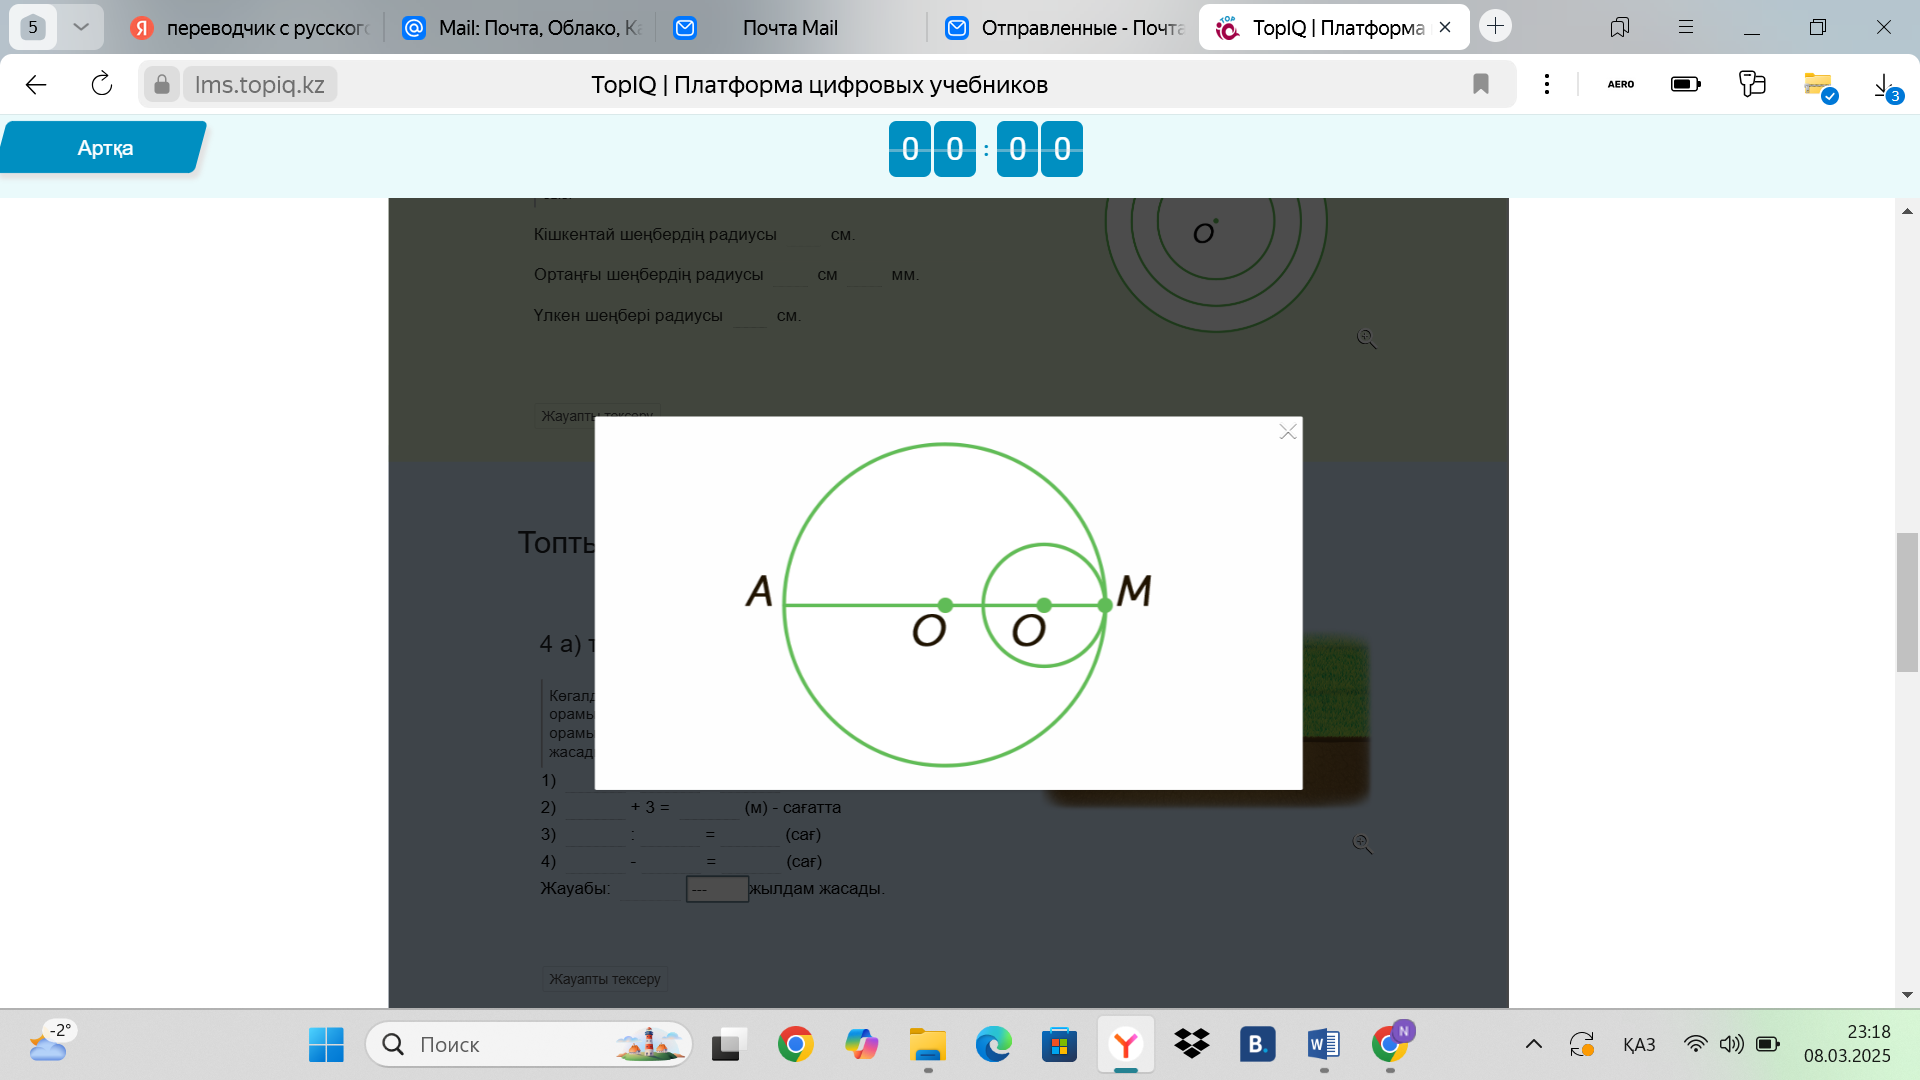Close the circle diagram popup
The width and height of the screenshot is (1920, 1080).
pyautogui.click(x=1288, y=432)
